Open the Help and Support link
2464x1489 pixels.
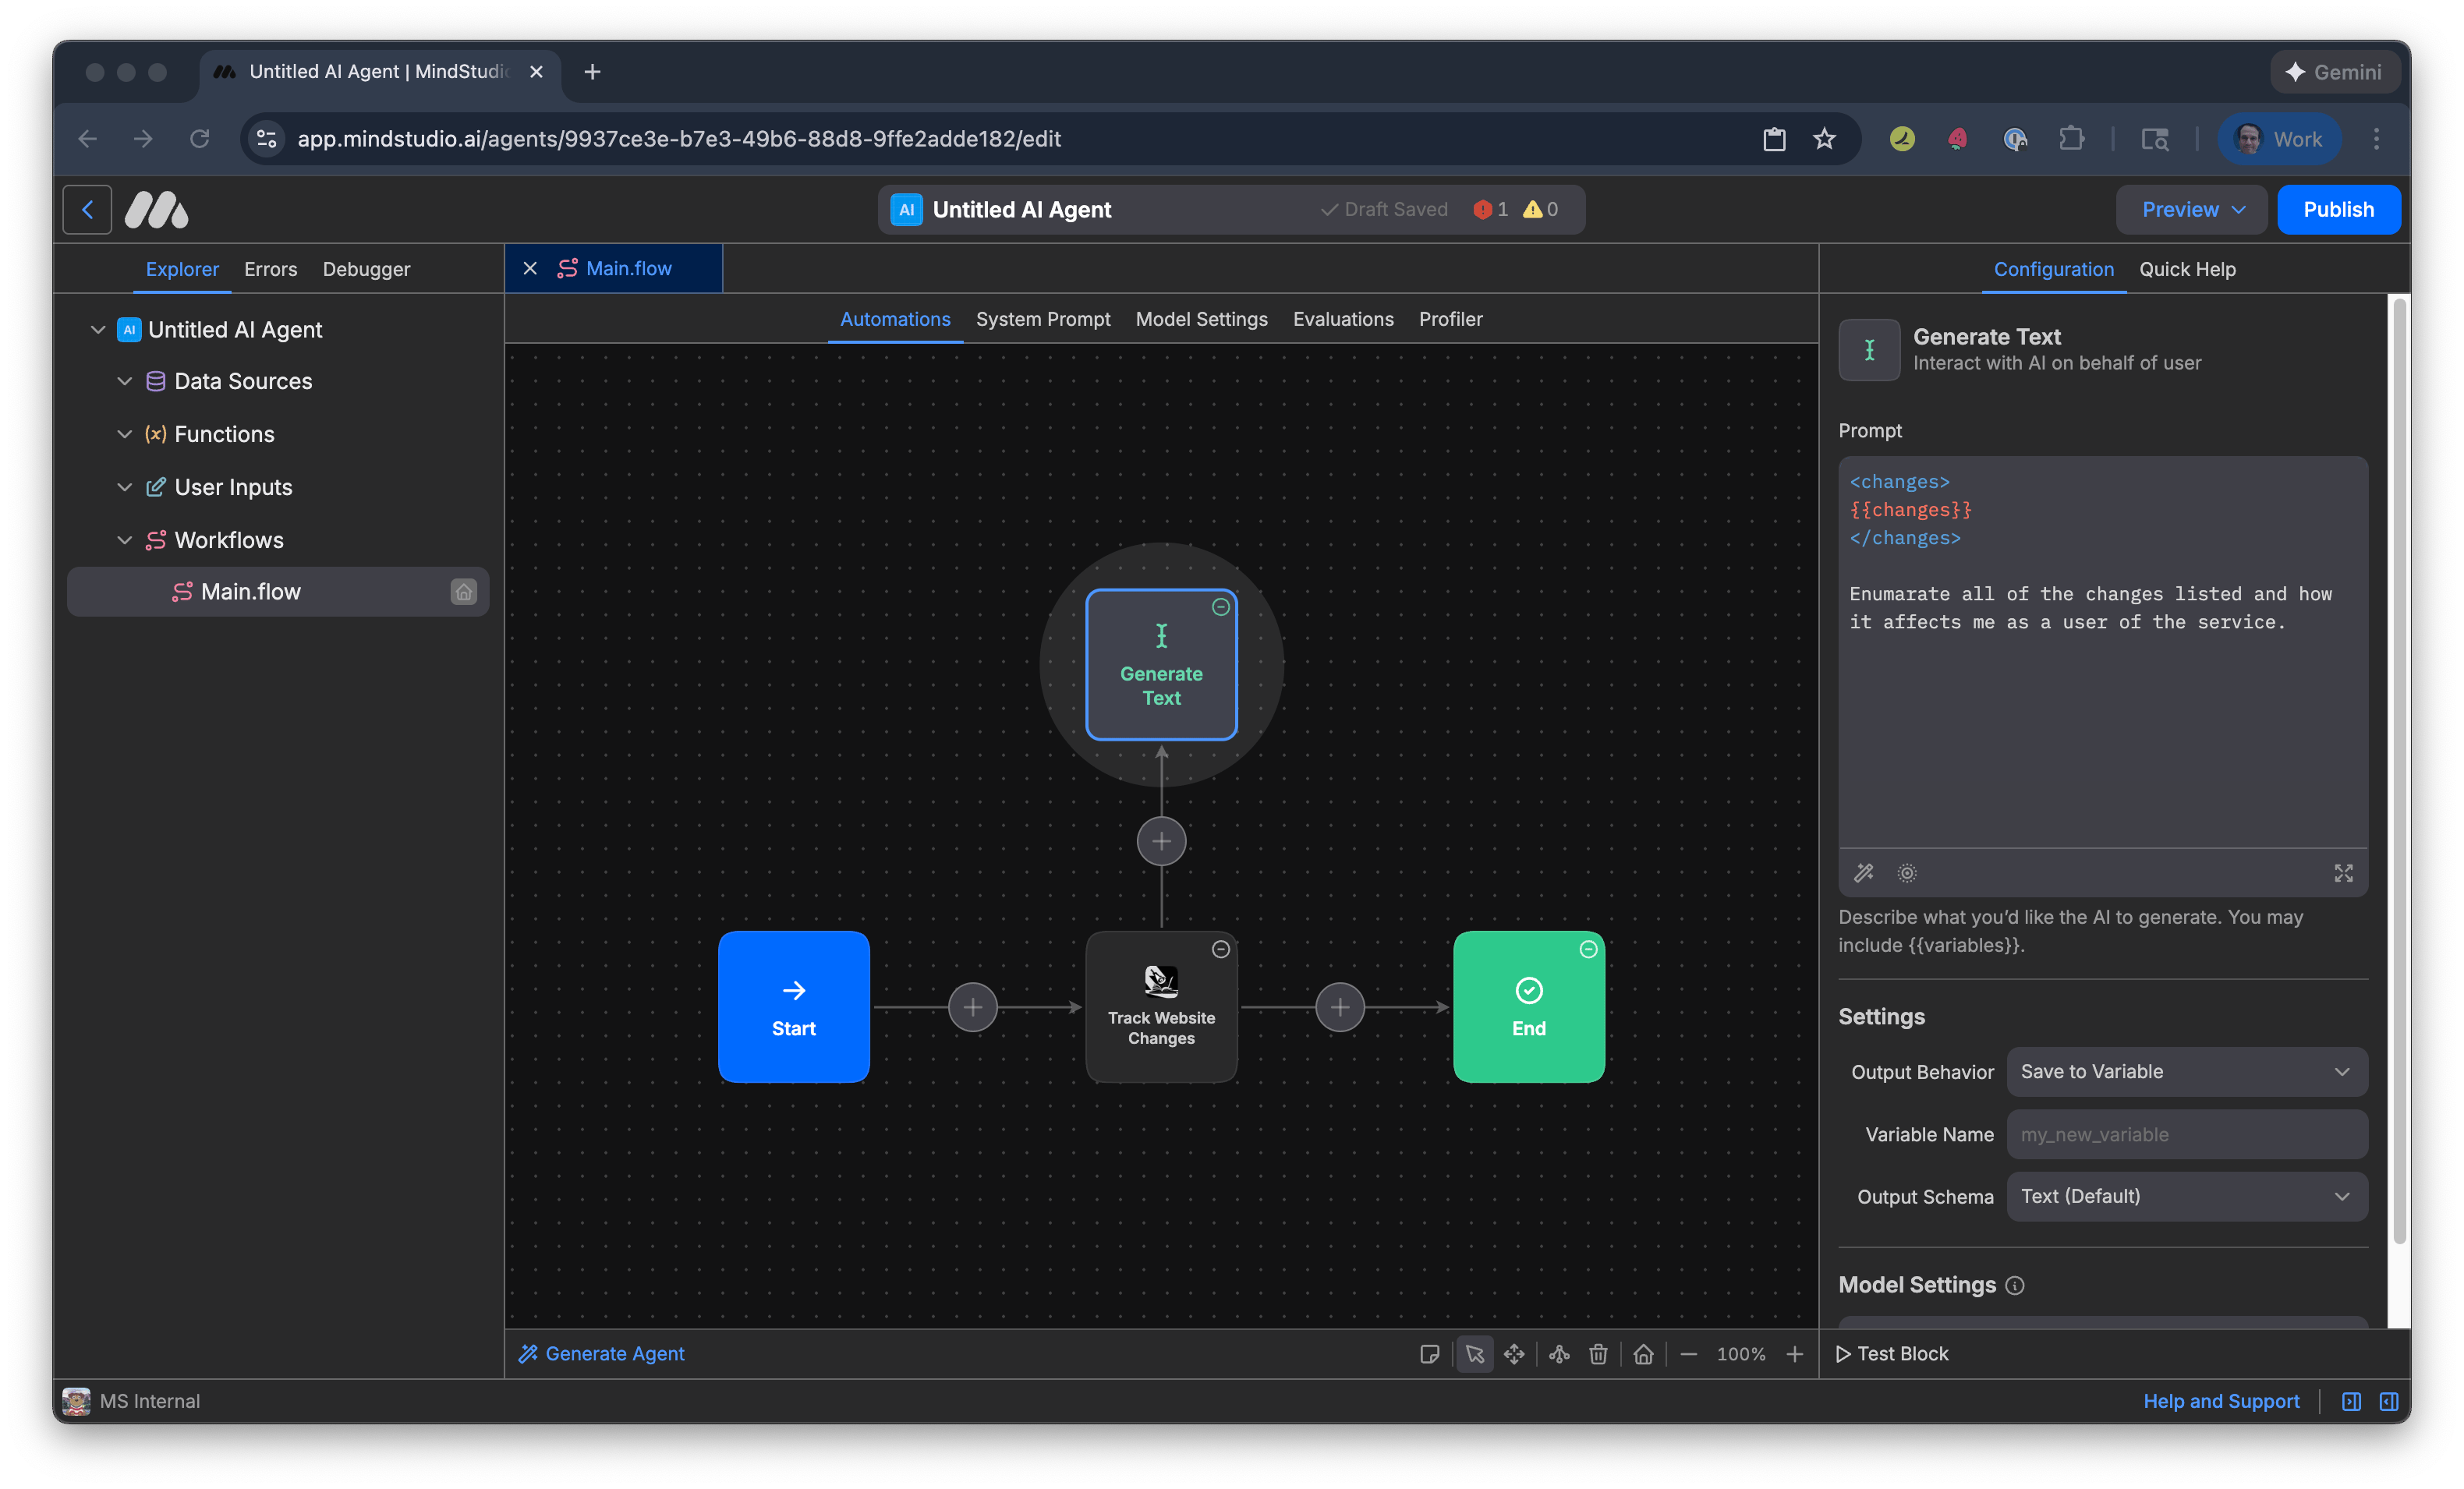pyautogui.click(x=2221, y=1401)
